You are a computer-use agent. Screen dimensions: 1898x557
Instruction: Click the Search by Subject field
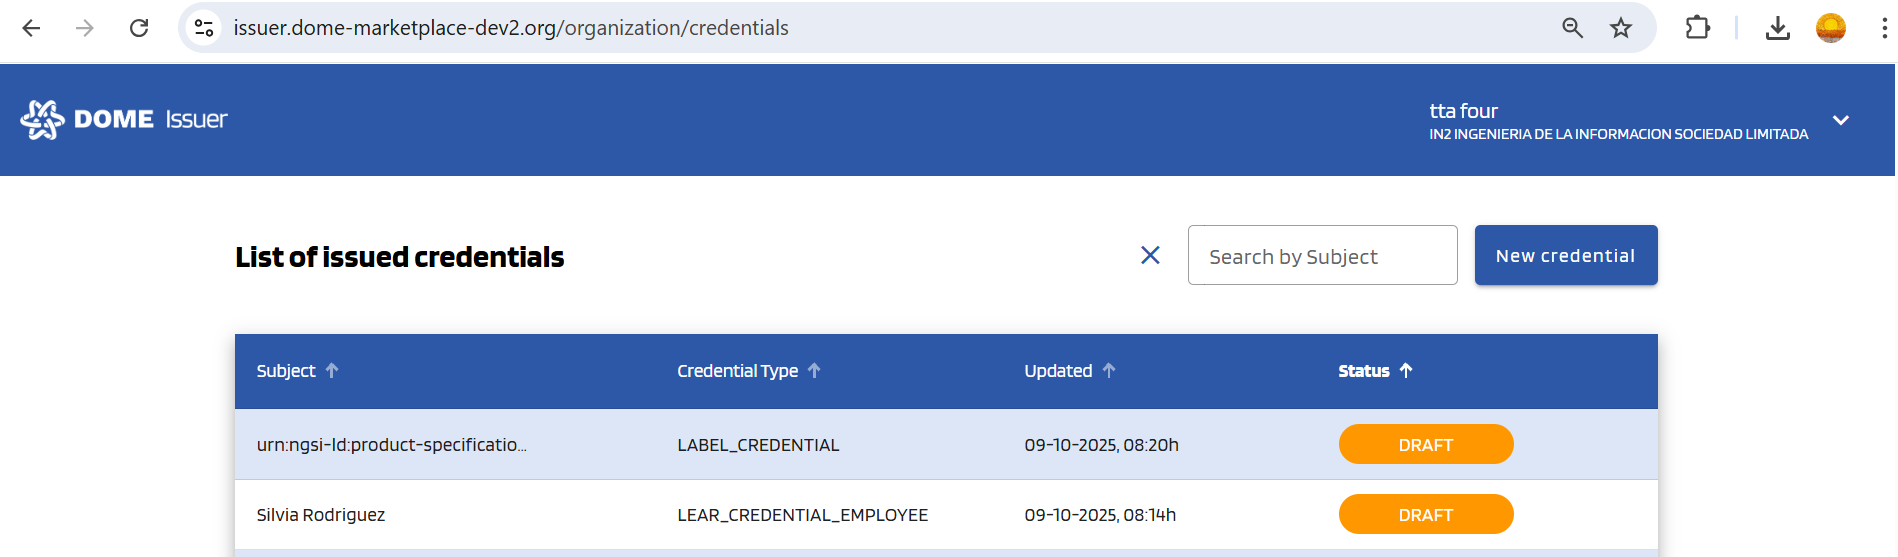1321,256
